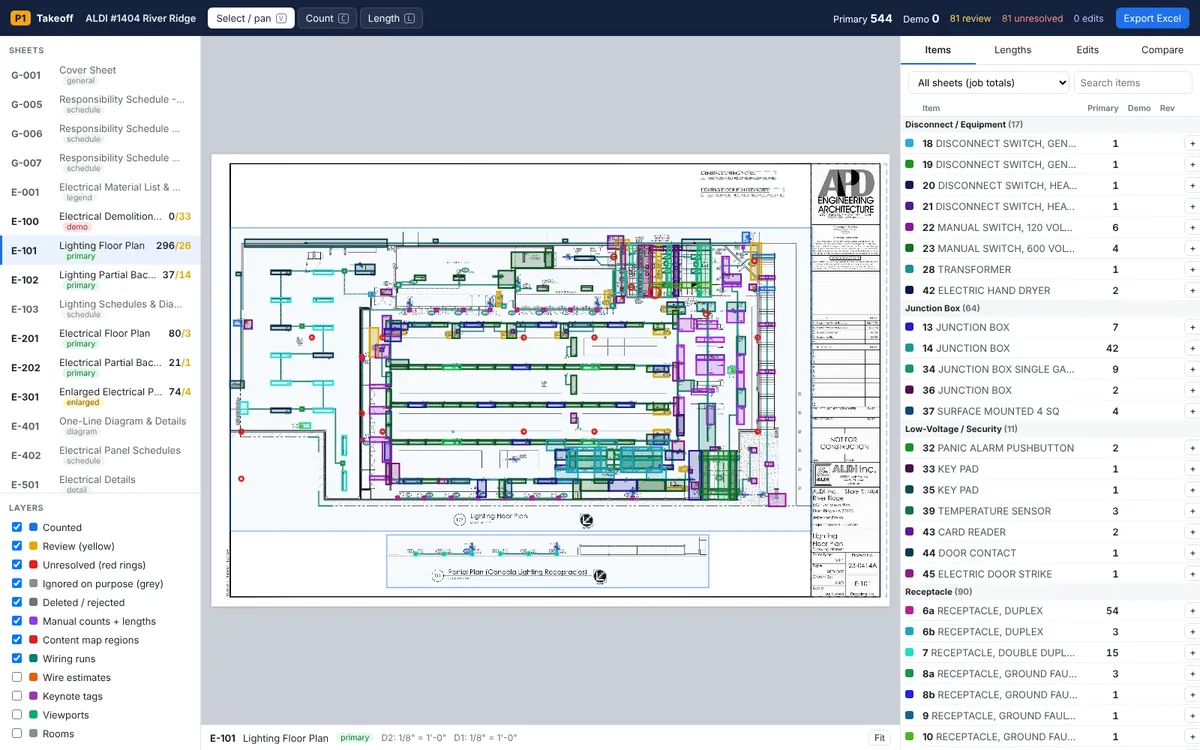Open the All sheets (job totals) dropdown
Screen dimensions: 1200x750
(x=989, y=83)
